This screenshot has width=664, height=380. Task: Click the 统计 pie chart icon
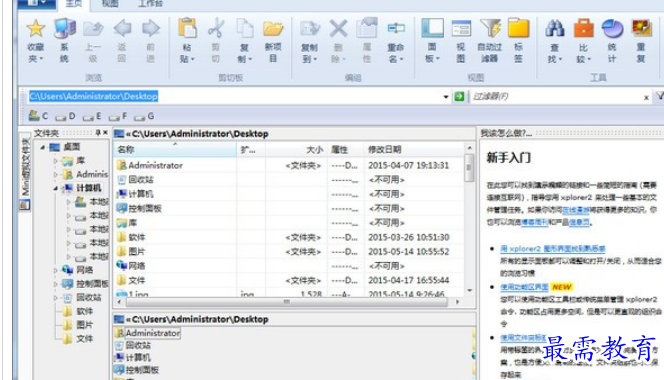point(612,29)
